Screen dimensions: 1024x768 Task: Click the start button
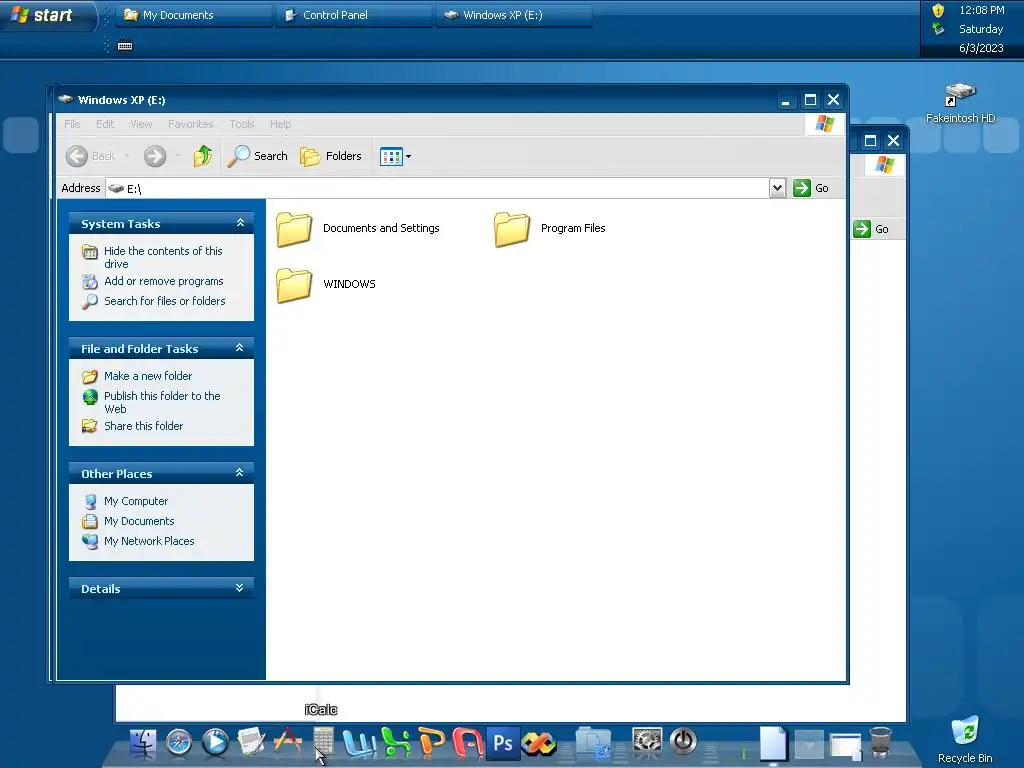tap(46, 14)
